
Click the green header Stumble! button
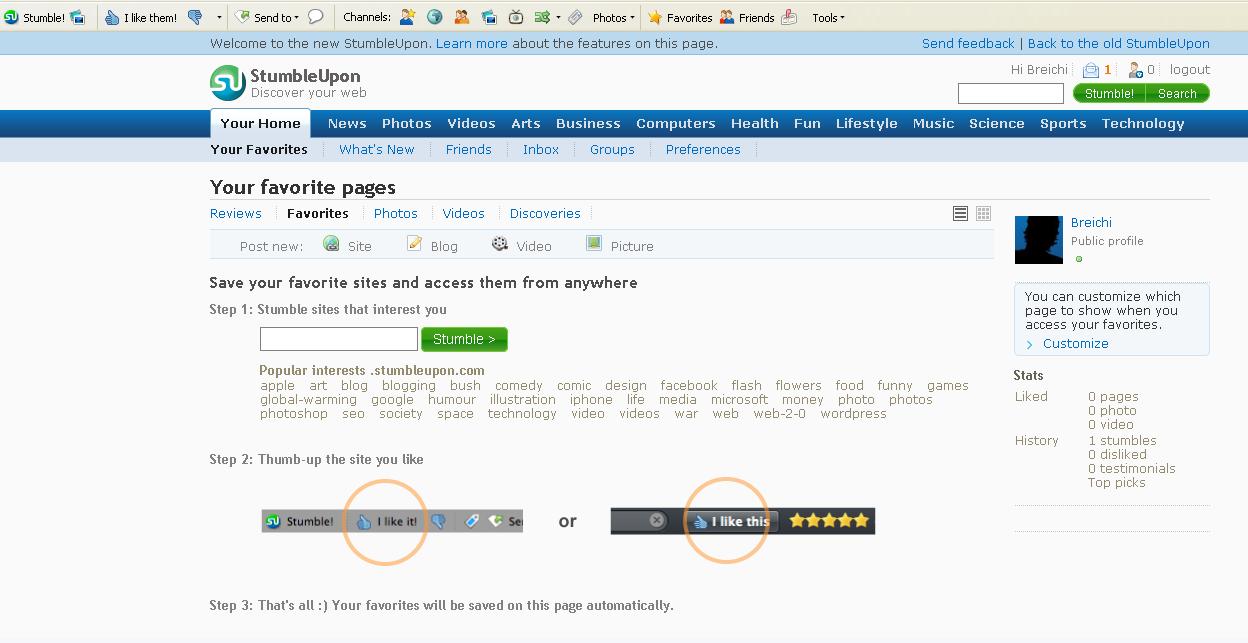1109,93
